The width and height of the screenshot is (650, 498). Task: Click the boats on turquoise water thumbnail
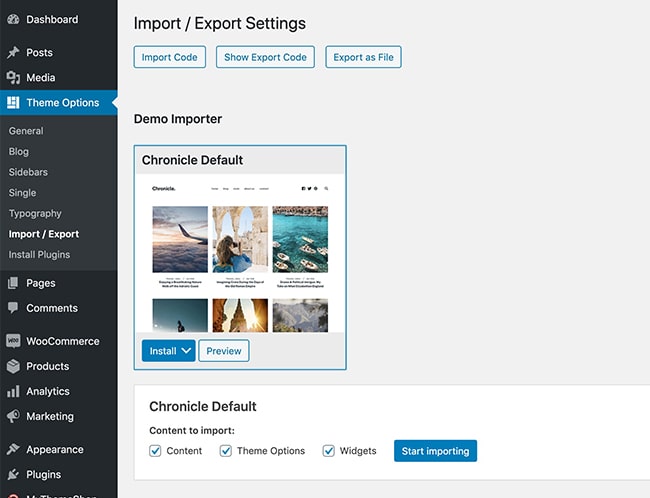[x=300, y=239]
